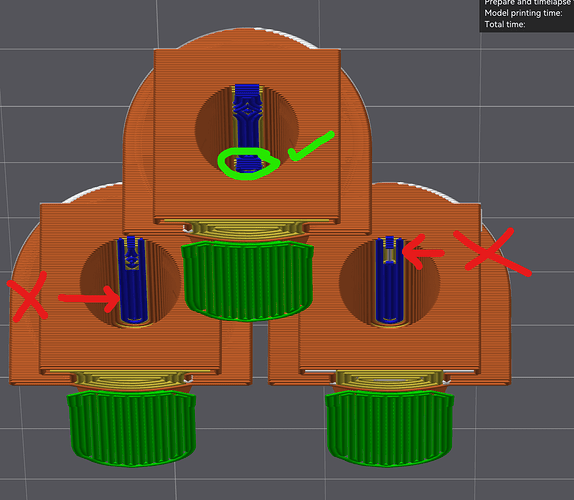
Task: Click the "Prepare and timelapse" line
Action: pyautogui.click(x=528, y=3)
